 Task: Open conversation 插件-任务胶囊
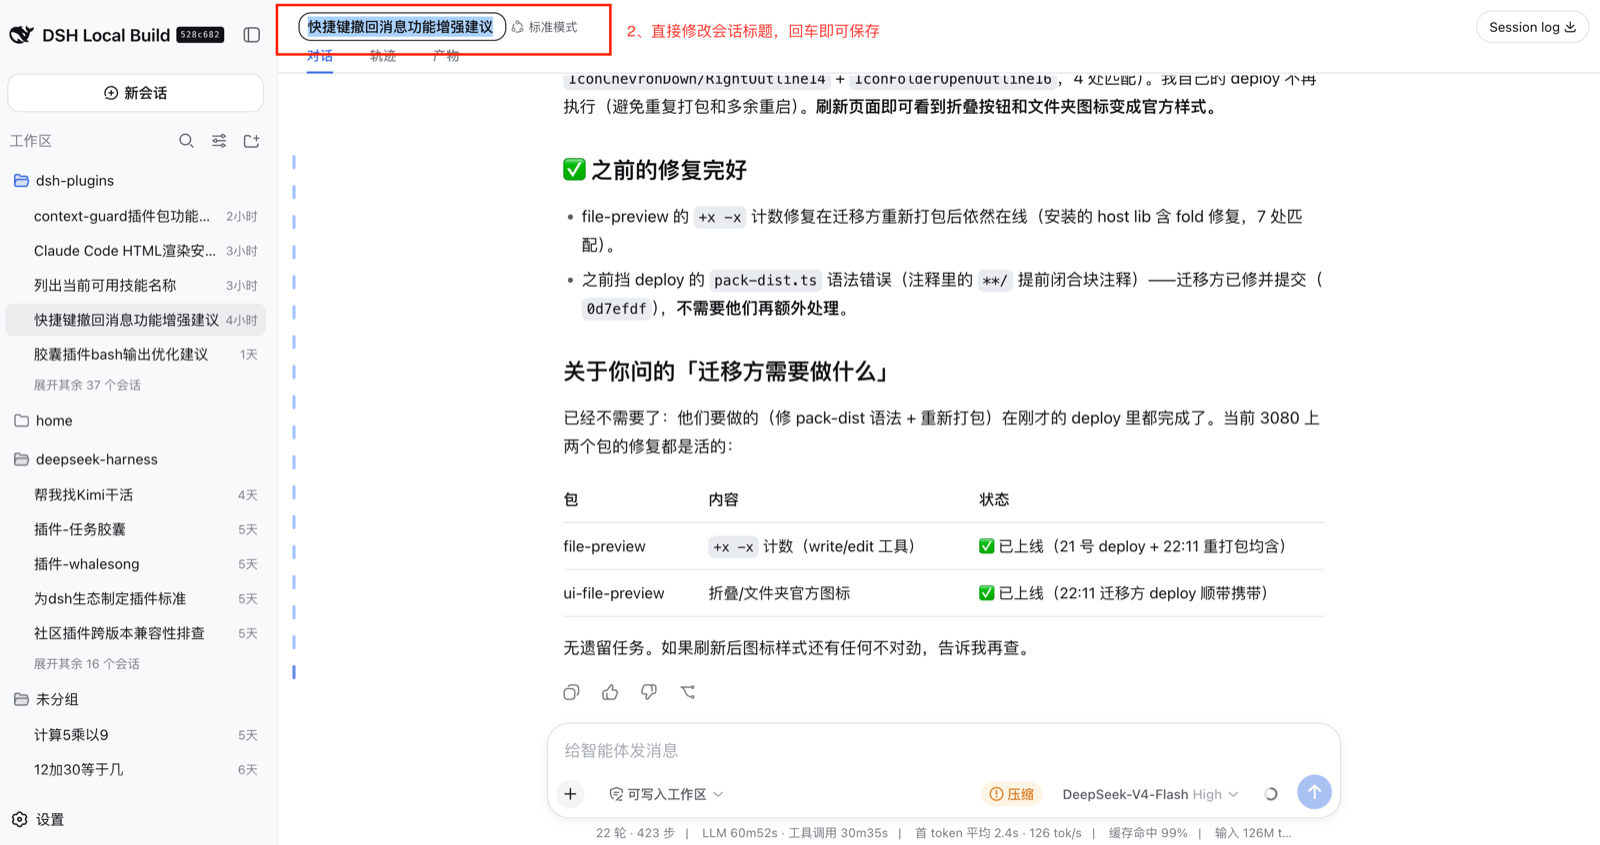[136, 529]
